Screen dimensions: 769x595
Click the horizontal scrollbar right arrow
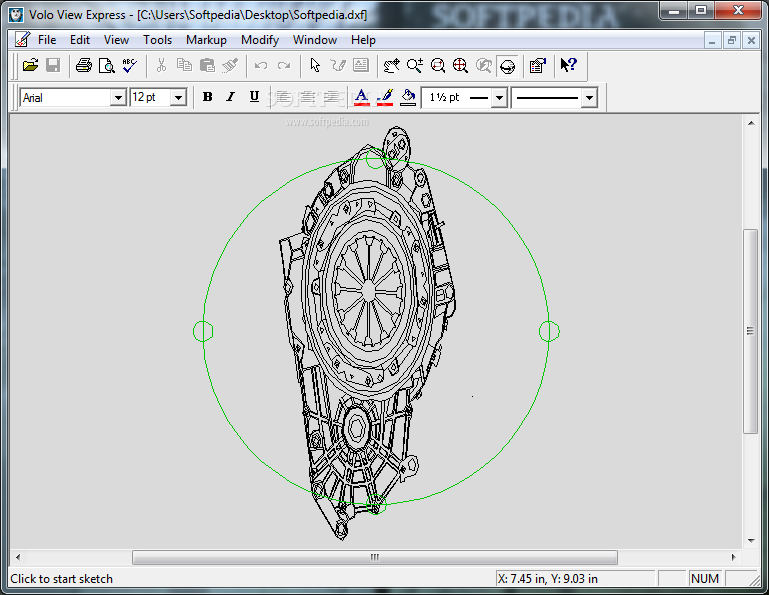(x=734, y=557)
